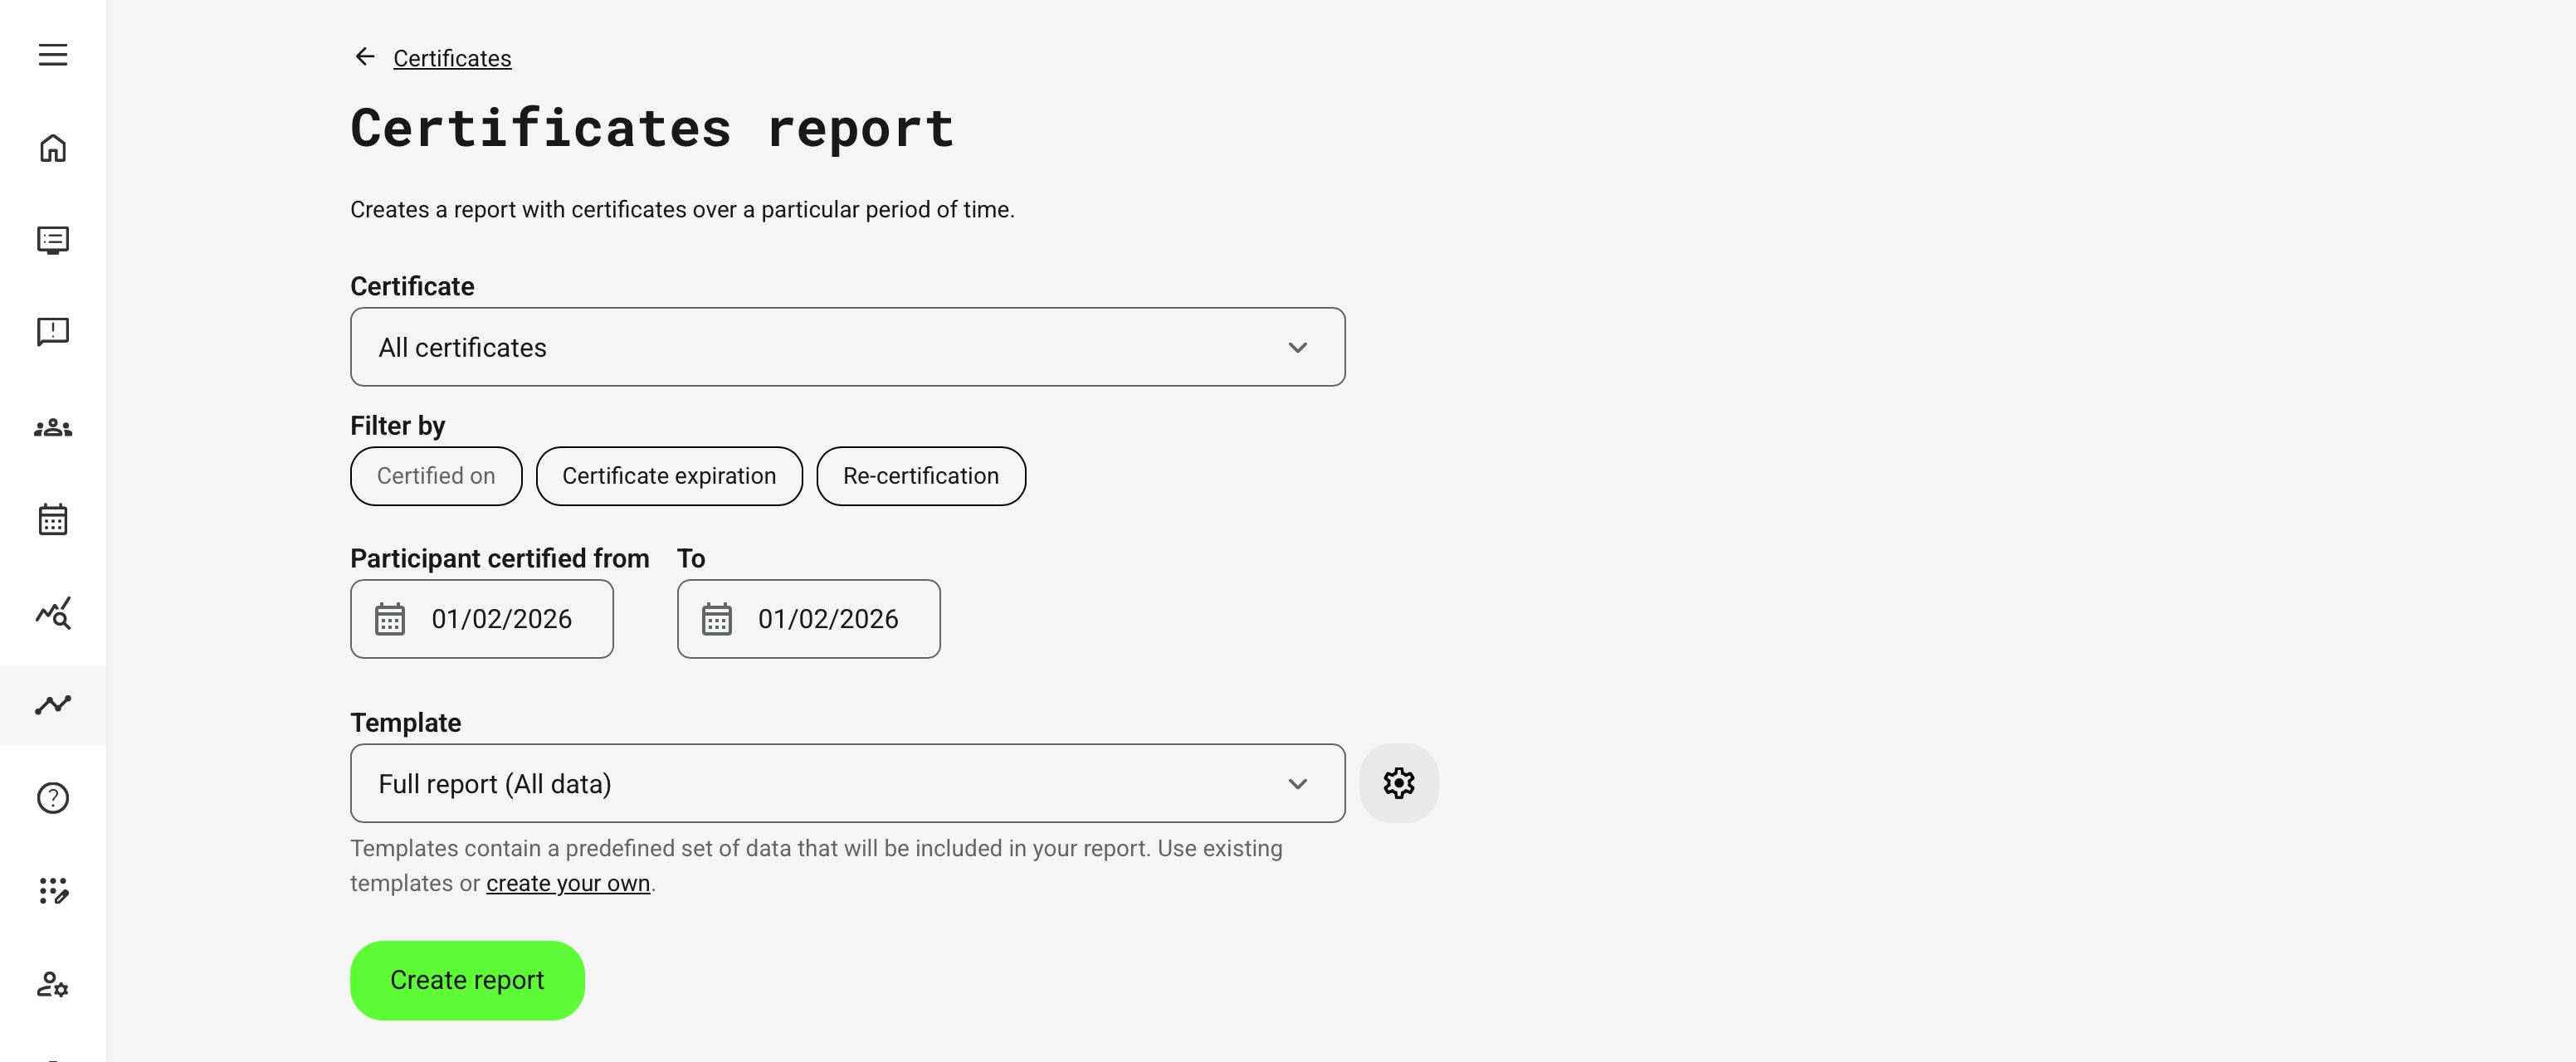Open the hamburger navigation menu

pyautogui.click(x=52, y=54)
